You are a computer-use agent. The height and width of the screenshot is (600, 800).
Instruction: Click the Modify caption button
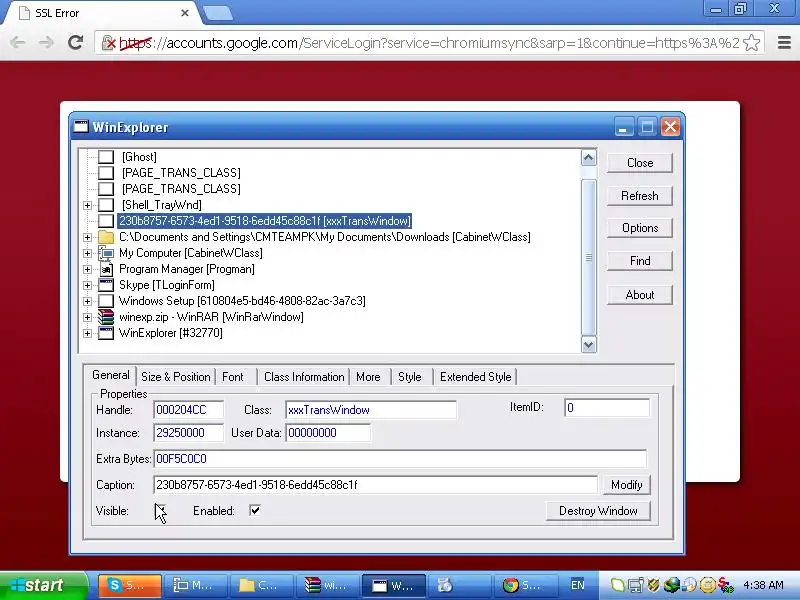click(627, 485)
